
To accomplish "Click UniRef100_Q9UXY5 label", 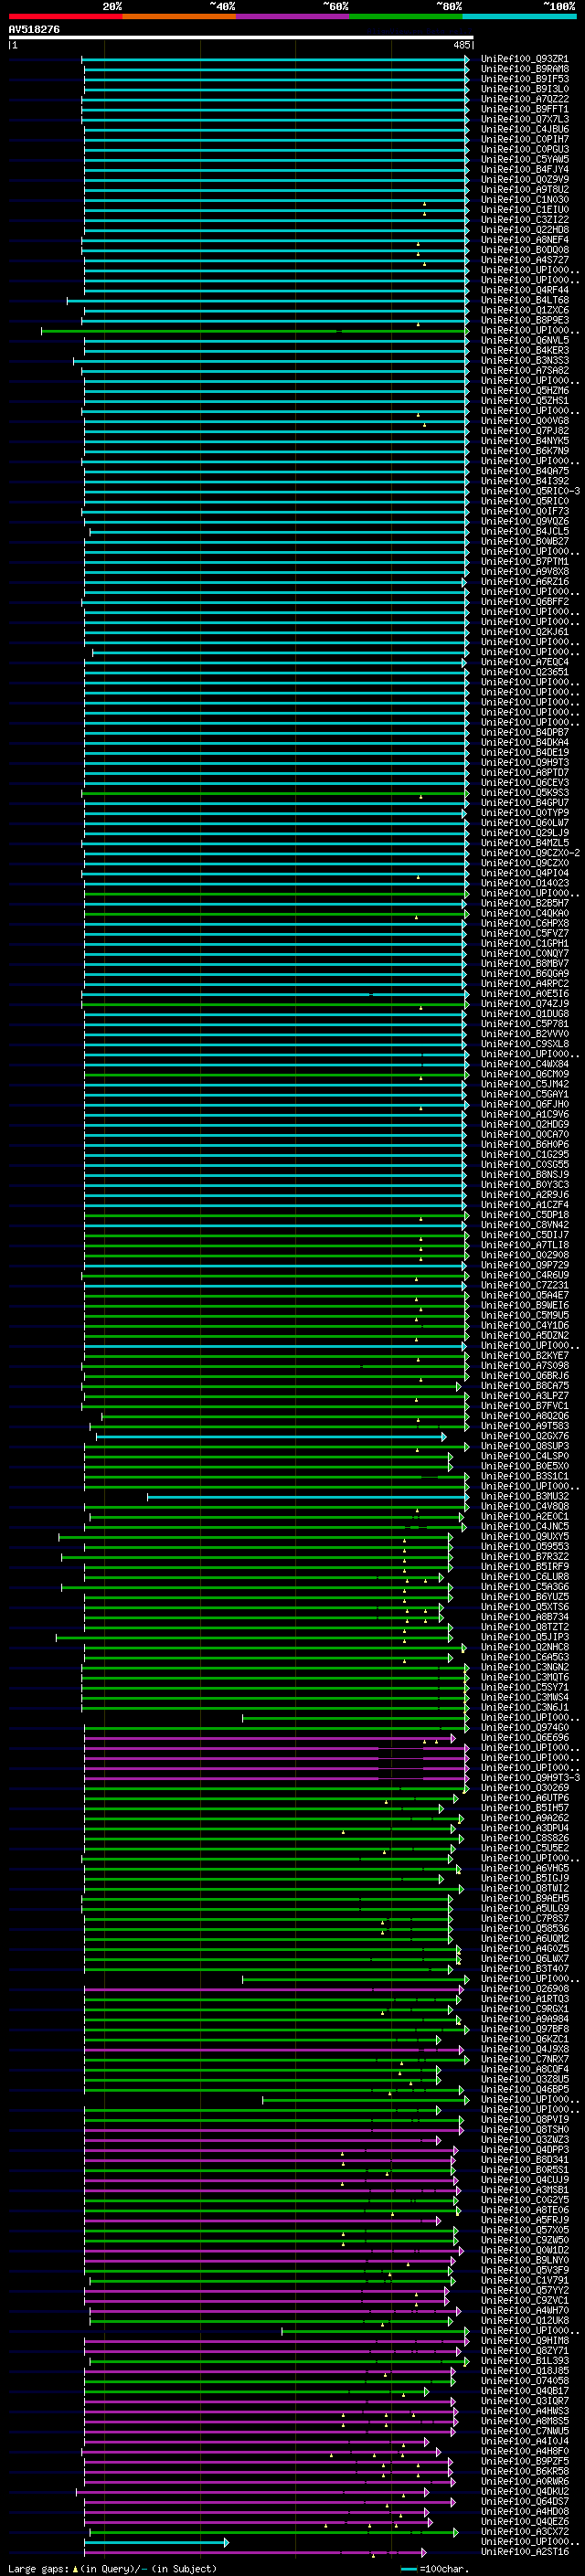I will pos(524,1537).
